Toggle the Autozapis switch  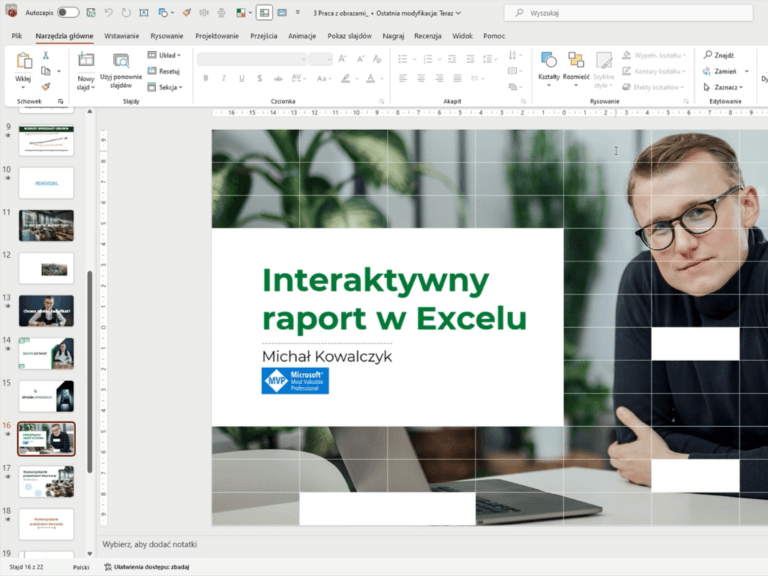(x=68, y=13)
